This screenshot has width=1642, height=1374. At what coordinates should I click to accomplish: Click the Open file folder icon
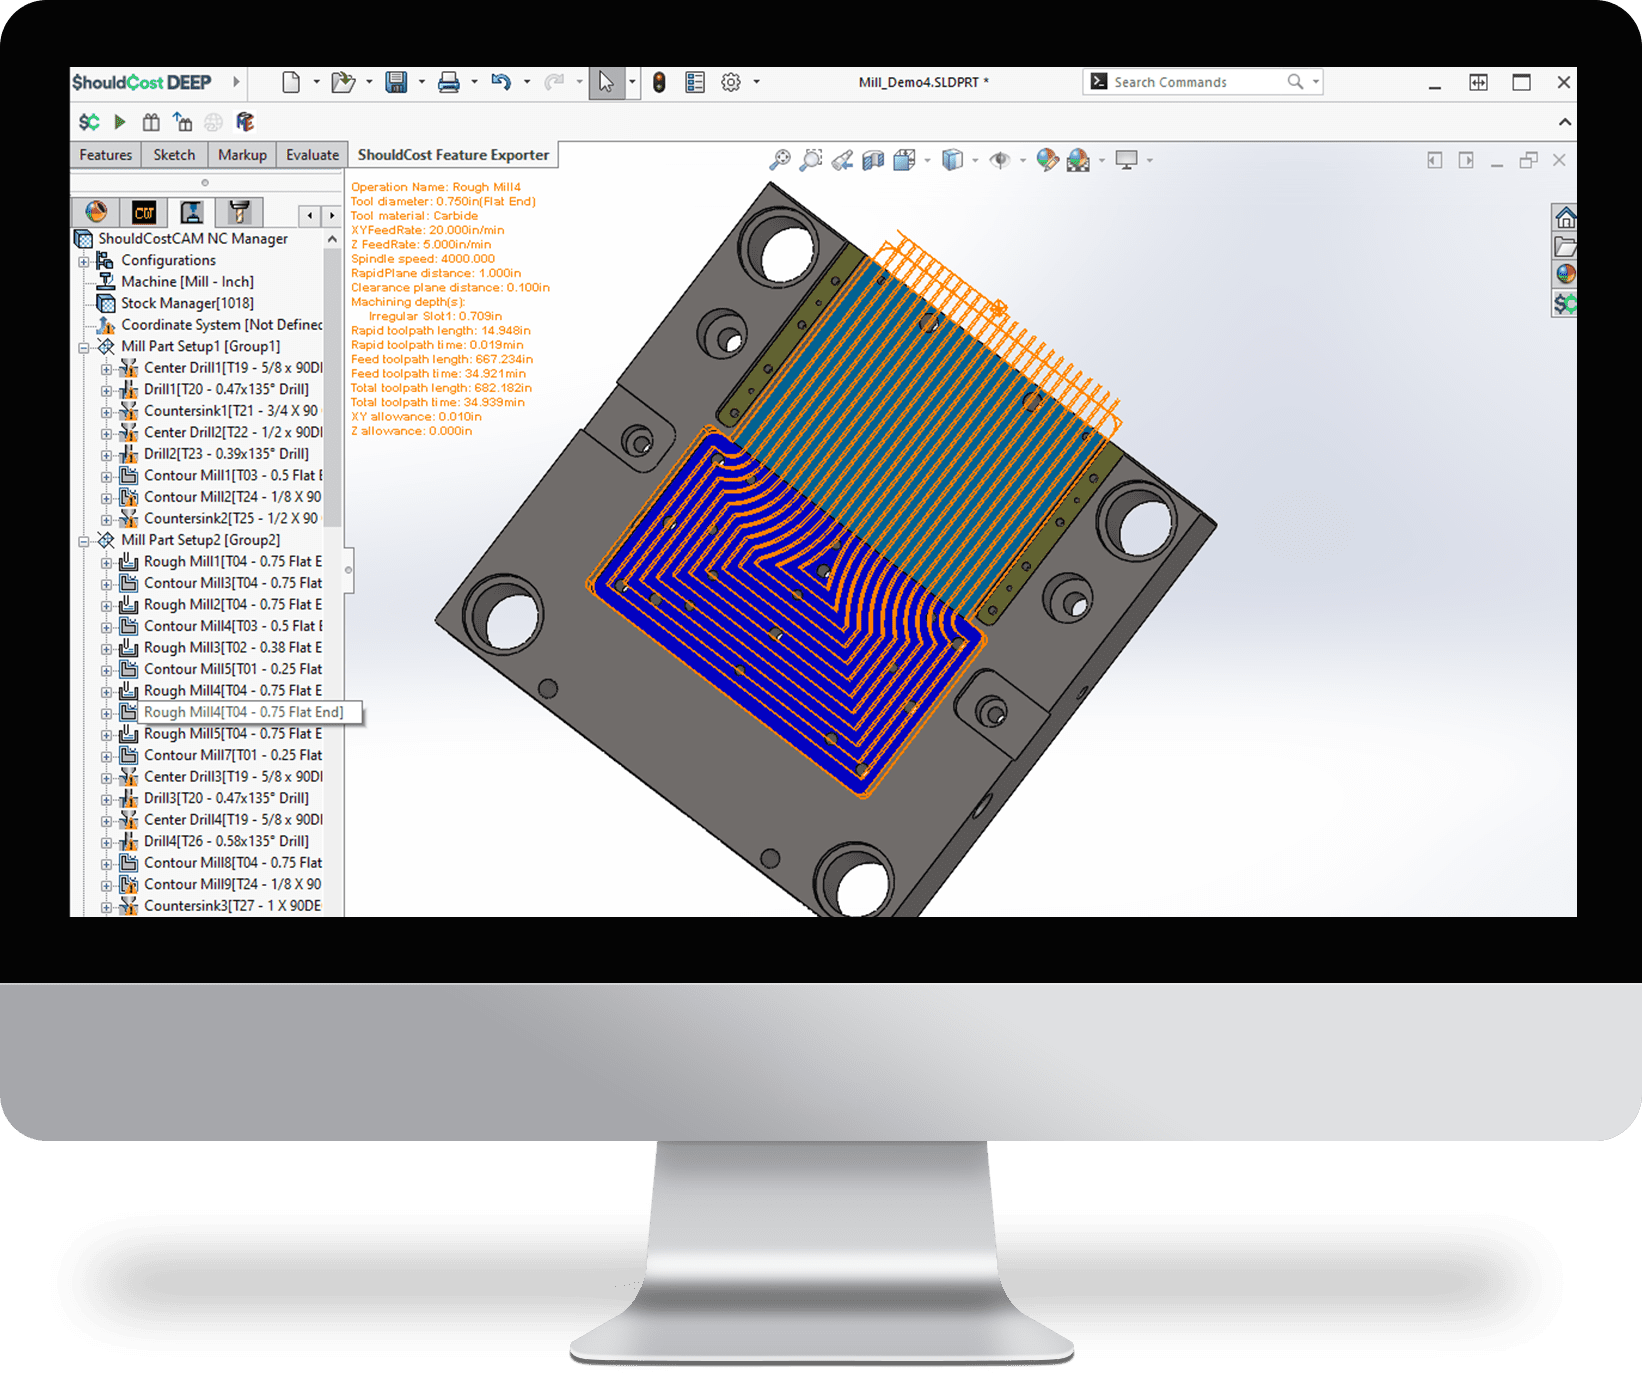343,82
